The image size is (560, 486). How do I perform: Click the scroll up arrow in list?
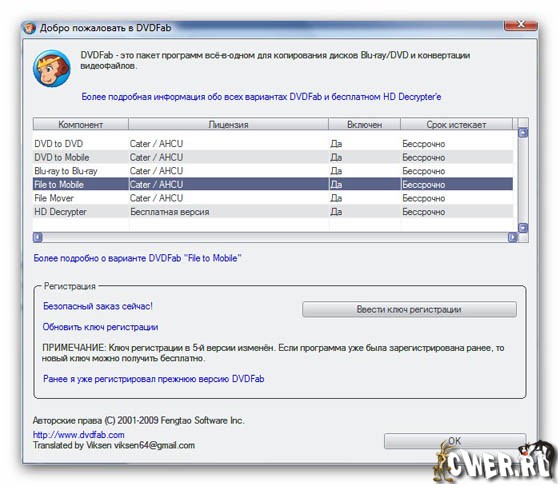tap(523, 133)
